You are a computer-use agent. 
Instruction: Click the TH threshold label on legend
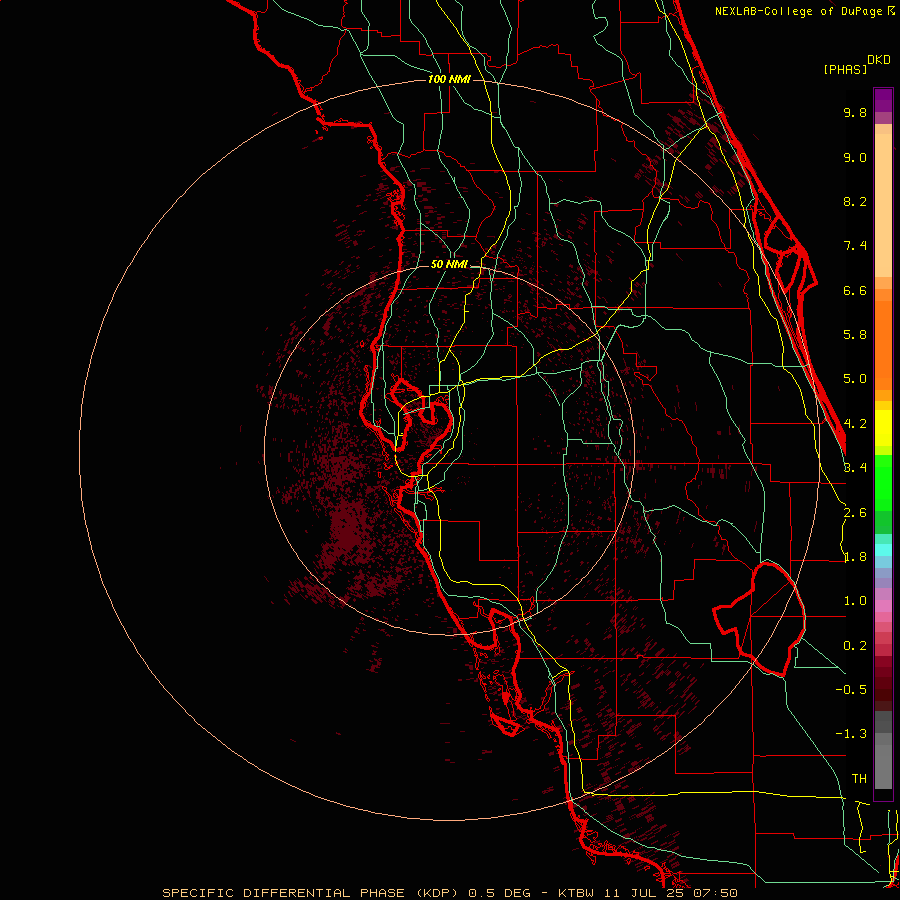pyautogui.click(x=859, y=779)
